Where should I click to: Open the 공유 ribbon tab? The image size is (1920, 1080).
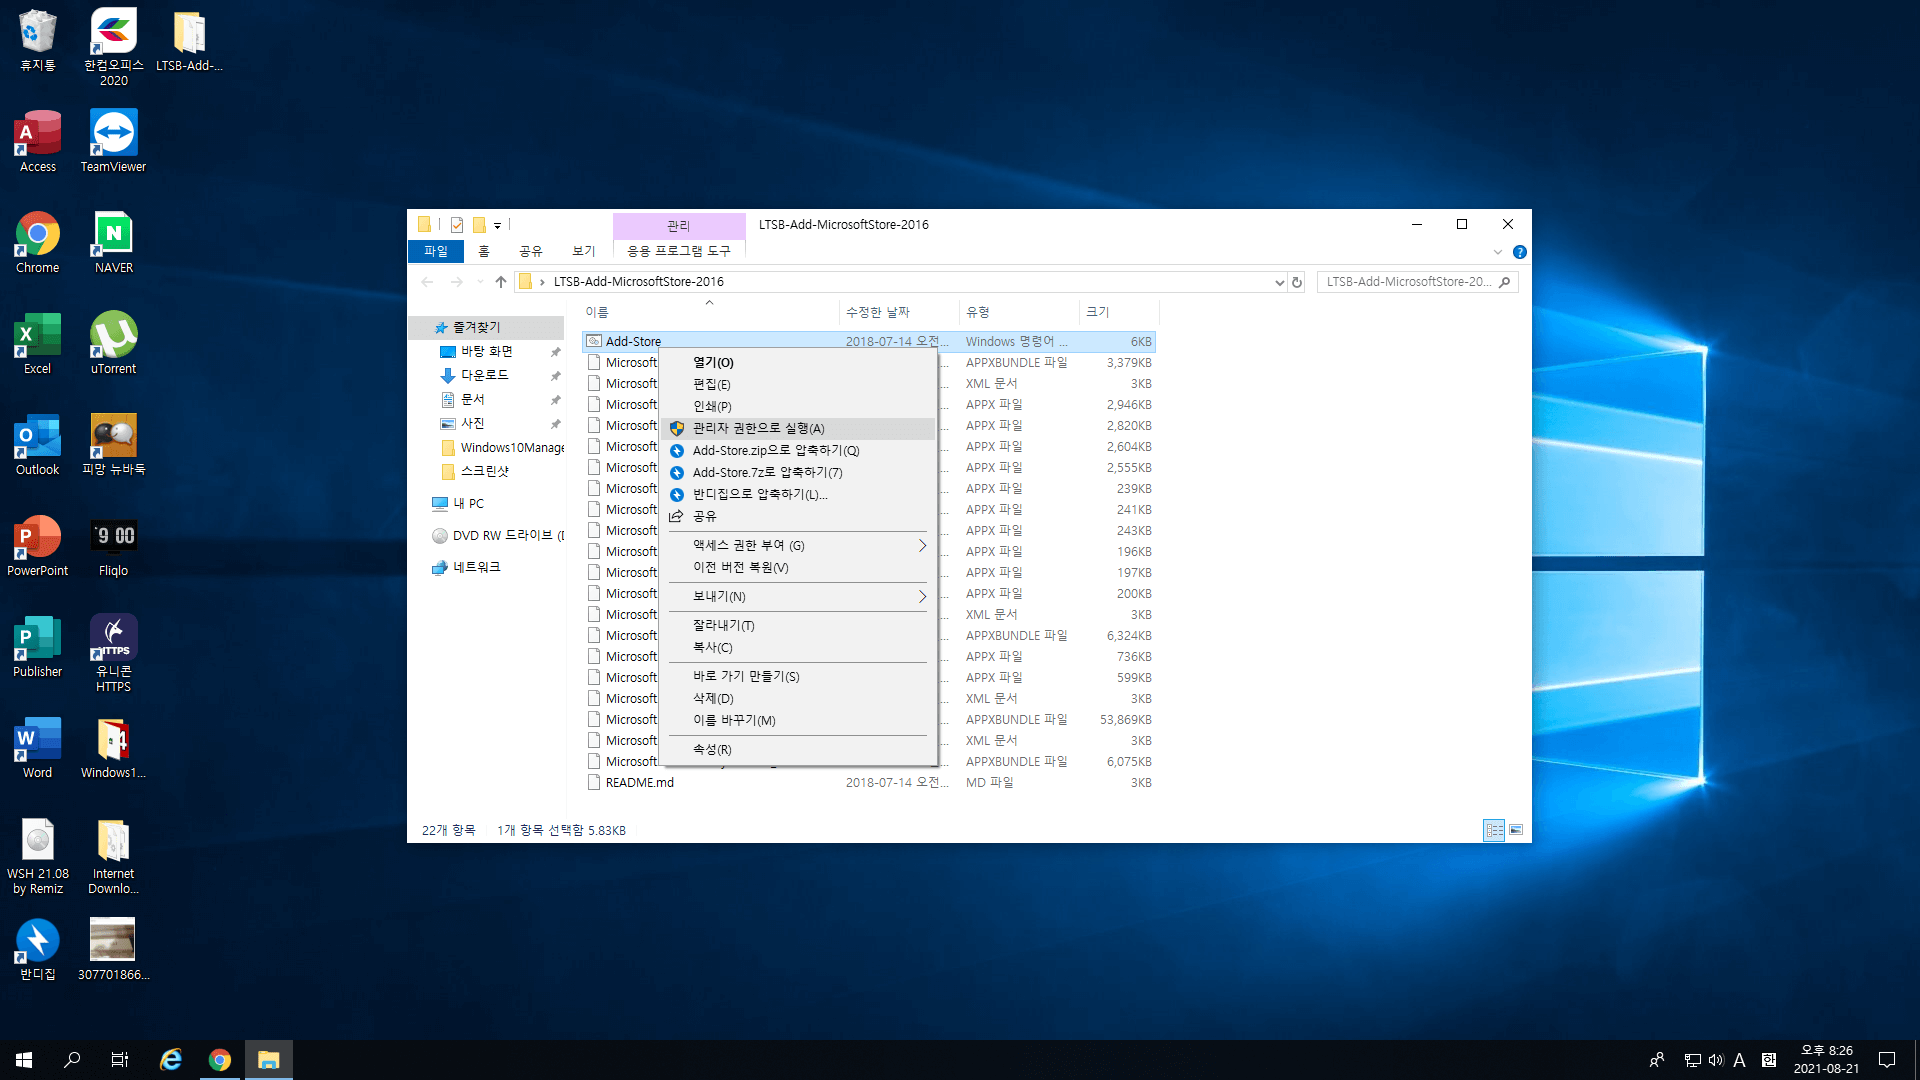click(531, 251)
